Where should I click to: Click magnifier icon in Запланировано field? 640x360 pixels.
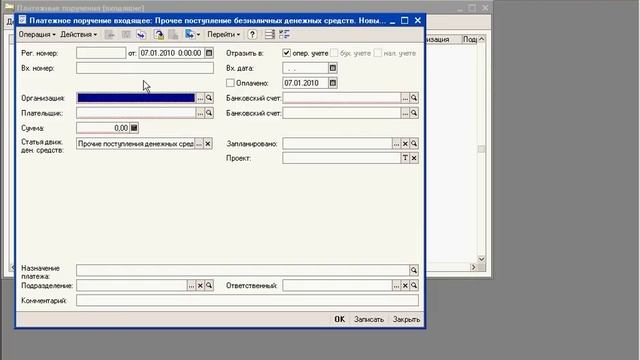pyautogui.click(x=414, y=144)
